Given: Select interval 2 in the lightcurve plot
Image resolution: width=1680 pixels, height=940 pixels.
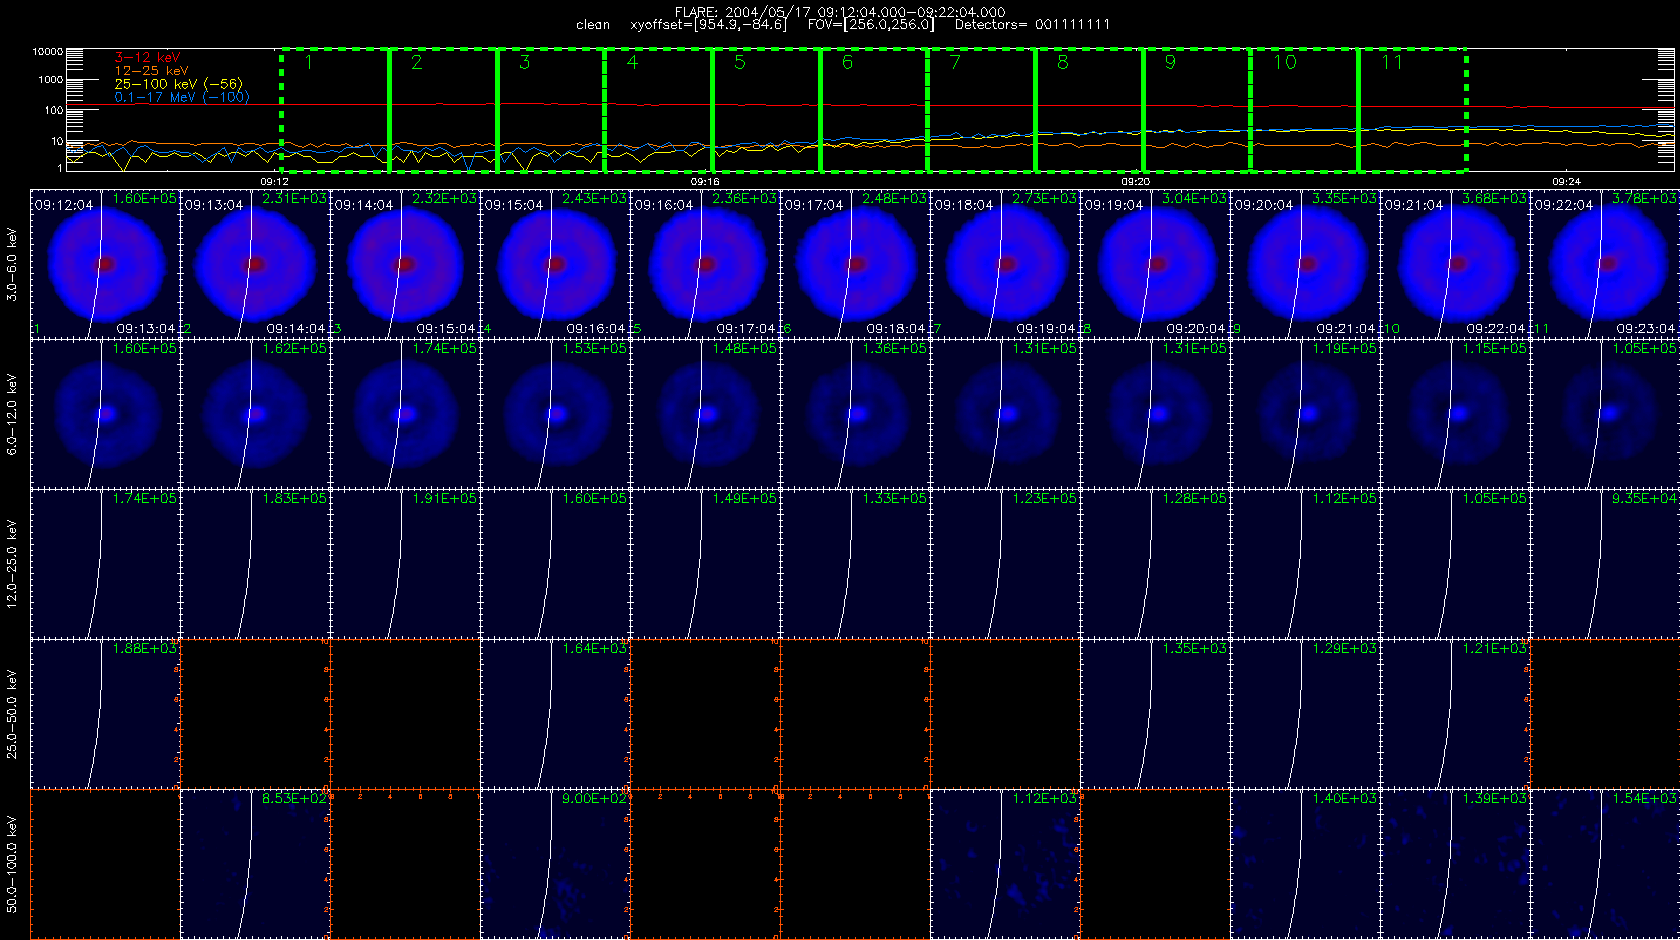Looking at the screenshot, I should (x=443, y=110).
